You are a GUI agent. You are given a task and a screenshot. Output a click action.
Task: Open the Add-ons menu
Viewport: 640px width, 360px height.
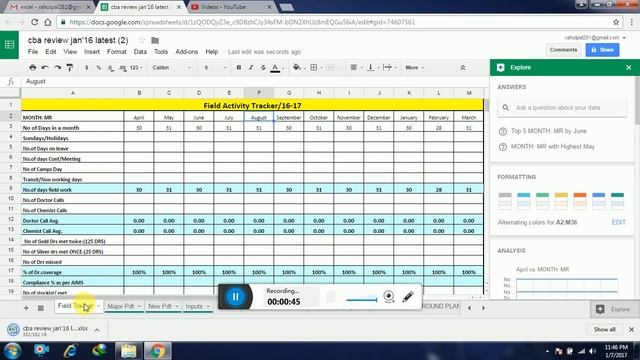coord(187,52)
